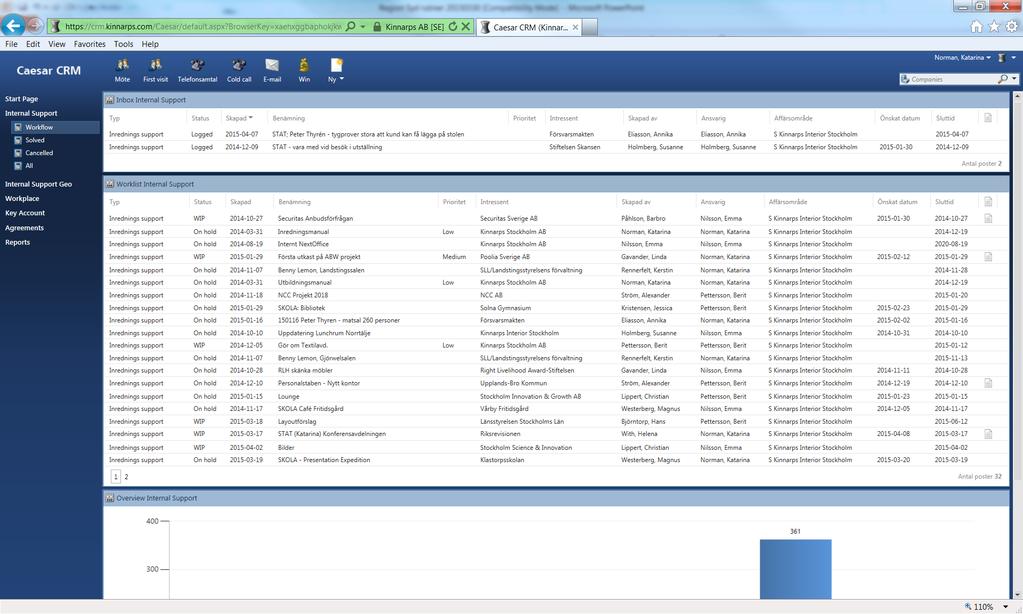Start a Telefonsamtal entry
The width and height of the screenshot is (1023, 614).
click(197, 70)
